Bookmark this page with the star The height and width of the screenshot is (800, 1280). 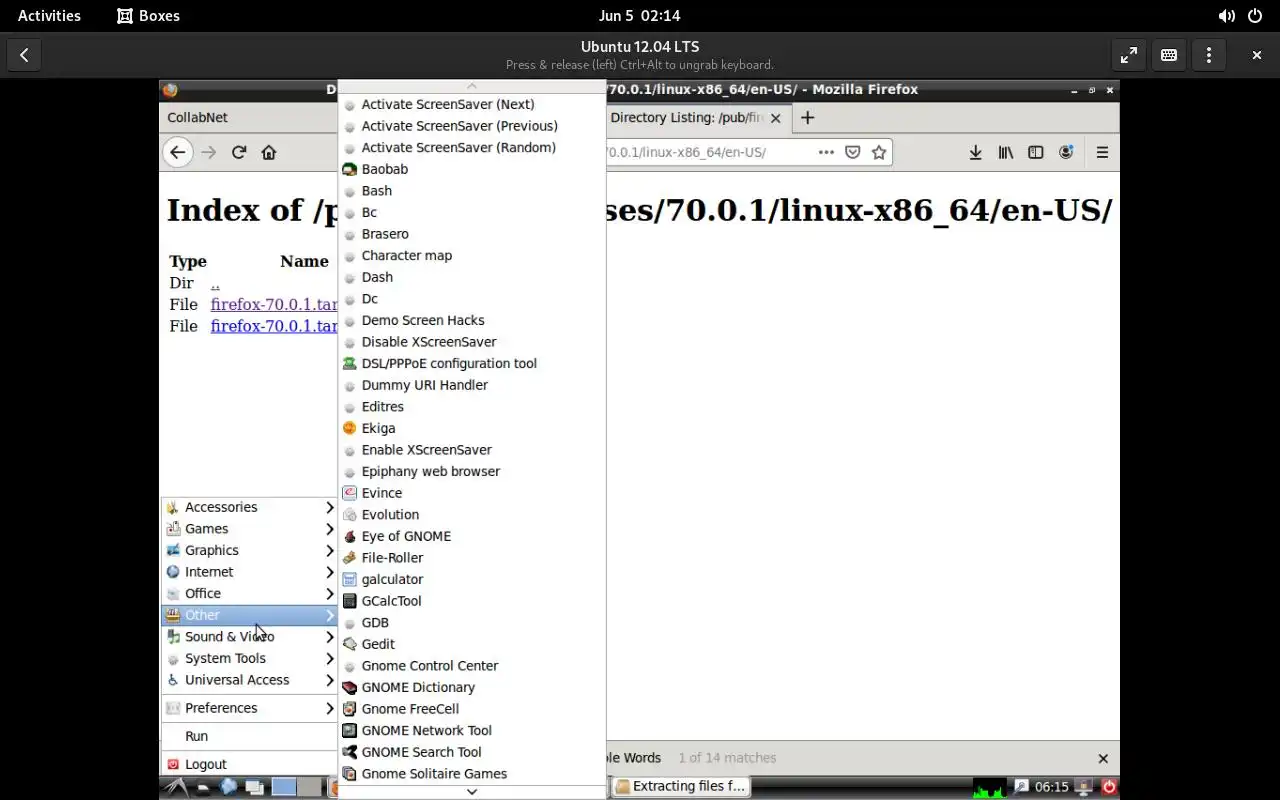click(x=879, y=152)
